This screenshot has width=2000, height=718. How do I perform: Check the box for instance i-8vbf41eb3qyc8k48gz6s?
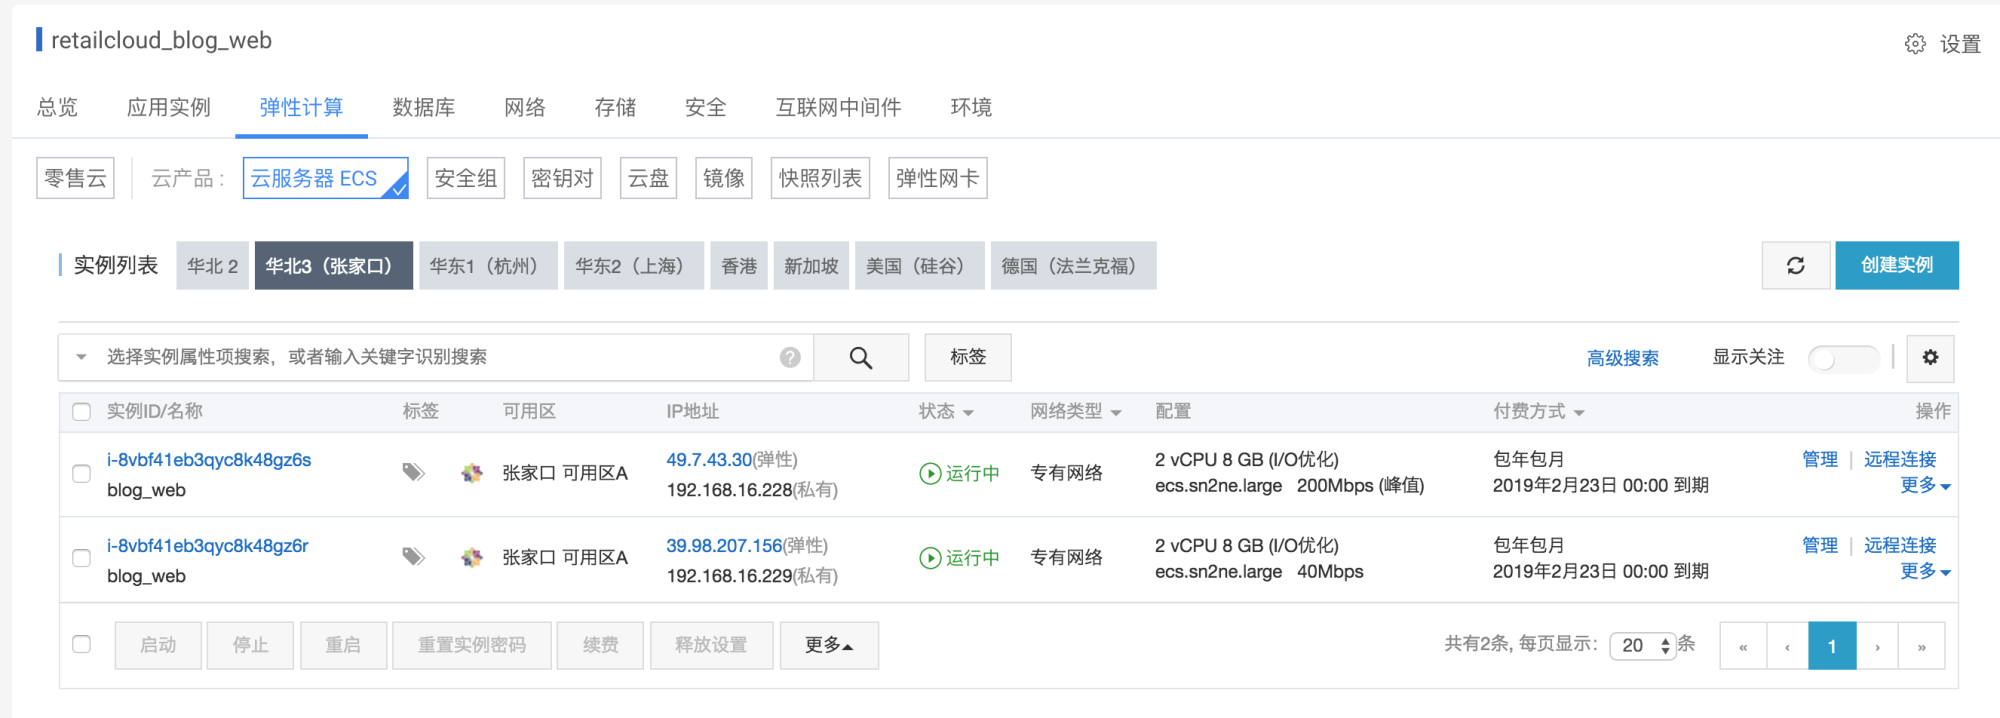[x=82, y=473]
